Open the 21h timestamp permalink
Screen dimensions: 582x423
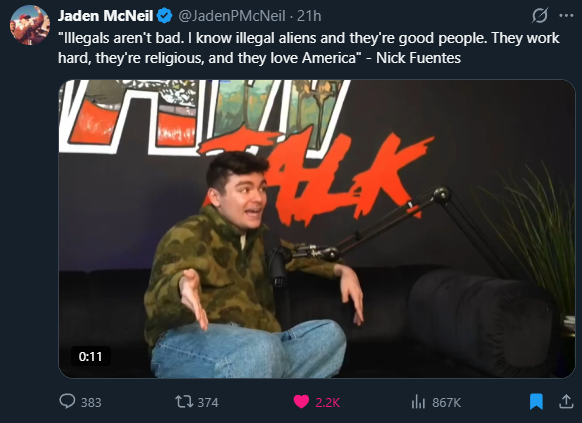click(309, 16)
